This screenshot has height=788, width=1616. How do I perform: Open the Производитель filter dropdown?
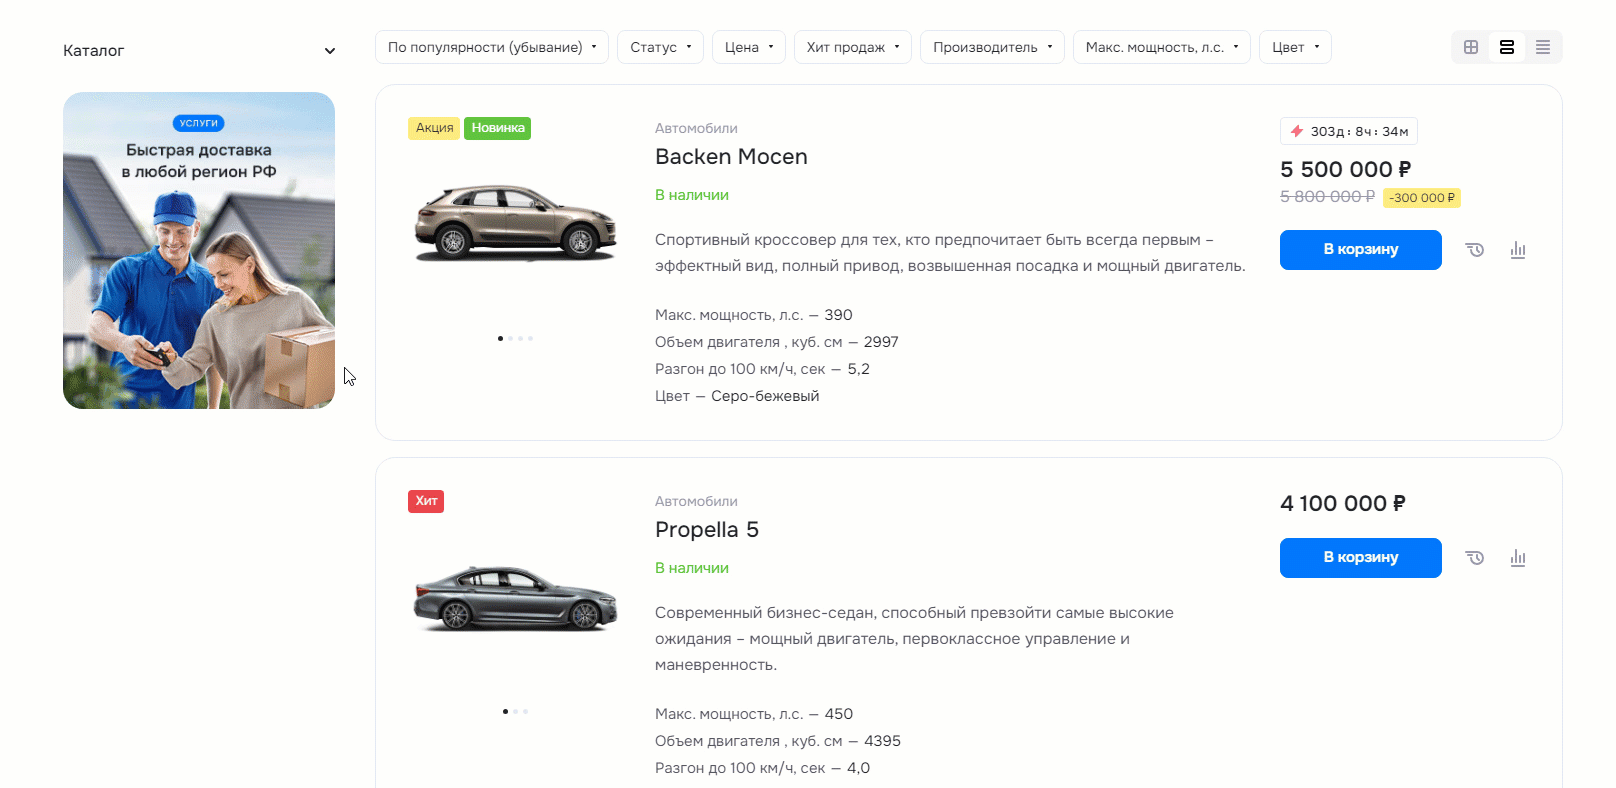[992, 47]
